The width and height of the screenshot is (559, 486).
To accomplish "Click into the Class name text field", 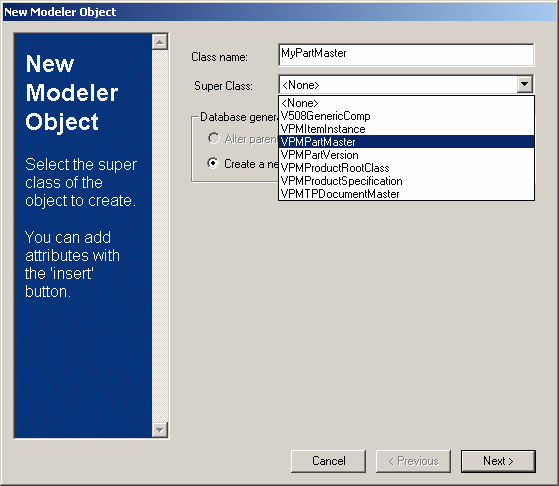I will click(x=406, y=55).
